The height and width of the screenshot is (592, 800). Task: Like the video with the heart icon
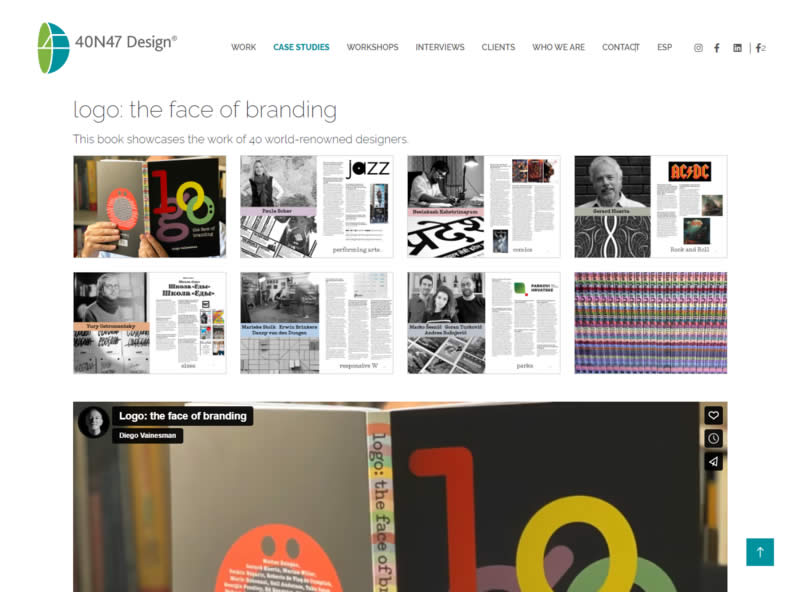click(x=713, y=415)
